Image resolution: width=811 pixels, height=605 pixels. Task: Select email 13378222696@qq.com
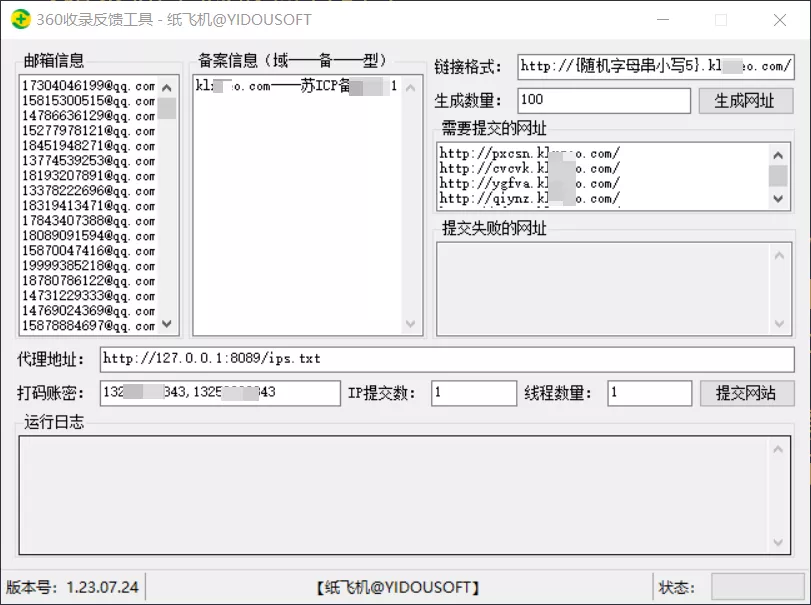tap(88, 191)
